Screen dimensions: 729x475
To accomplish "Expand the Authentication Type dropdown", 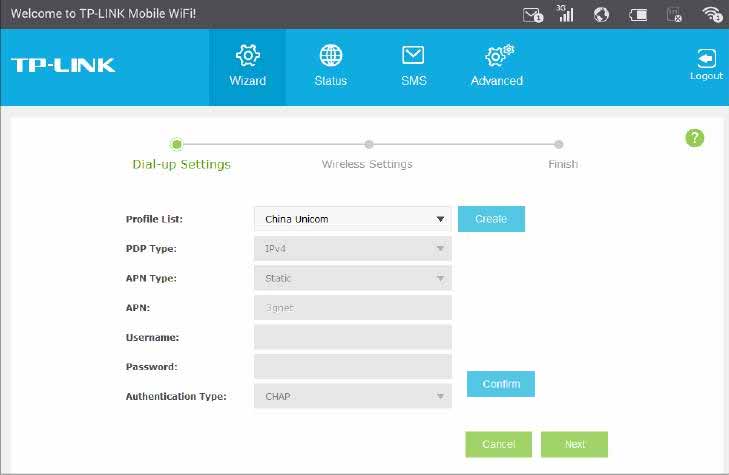I will [x=352, y=396].
